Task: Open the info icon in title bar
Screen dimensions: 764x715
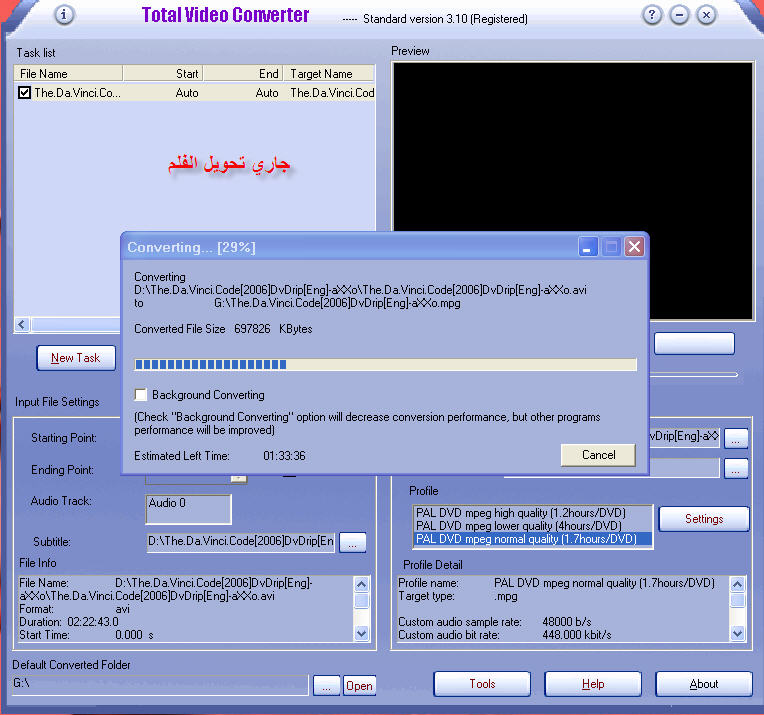Action: click(x=64, y=15)
